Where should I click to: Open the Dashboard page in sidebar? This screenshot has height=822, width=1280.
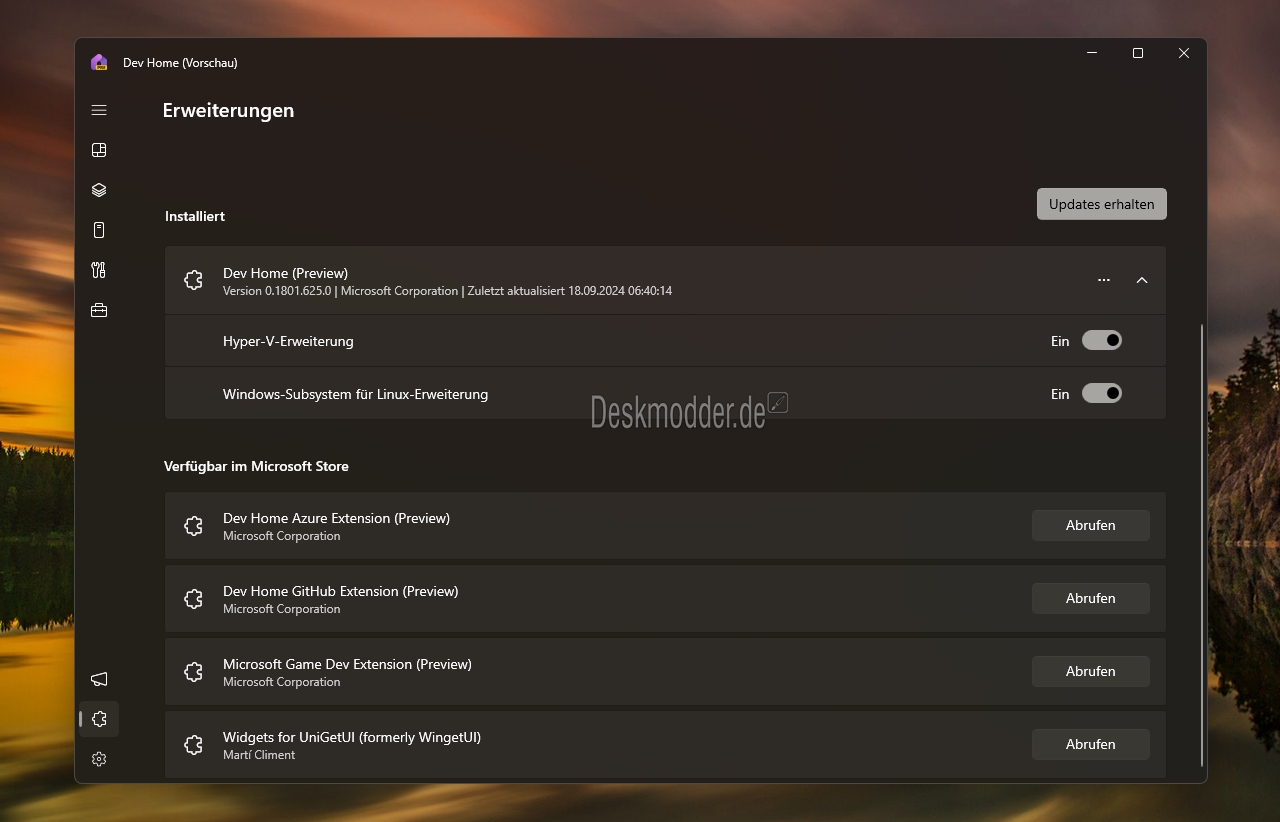(x=99, y=150)
